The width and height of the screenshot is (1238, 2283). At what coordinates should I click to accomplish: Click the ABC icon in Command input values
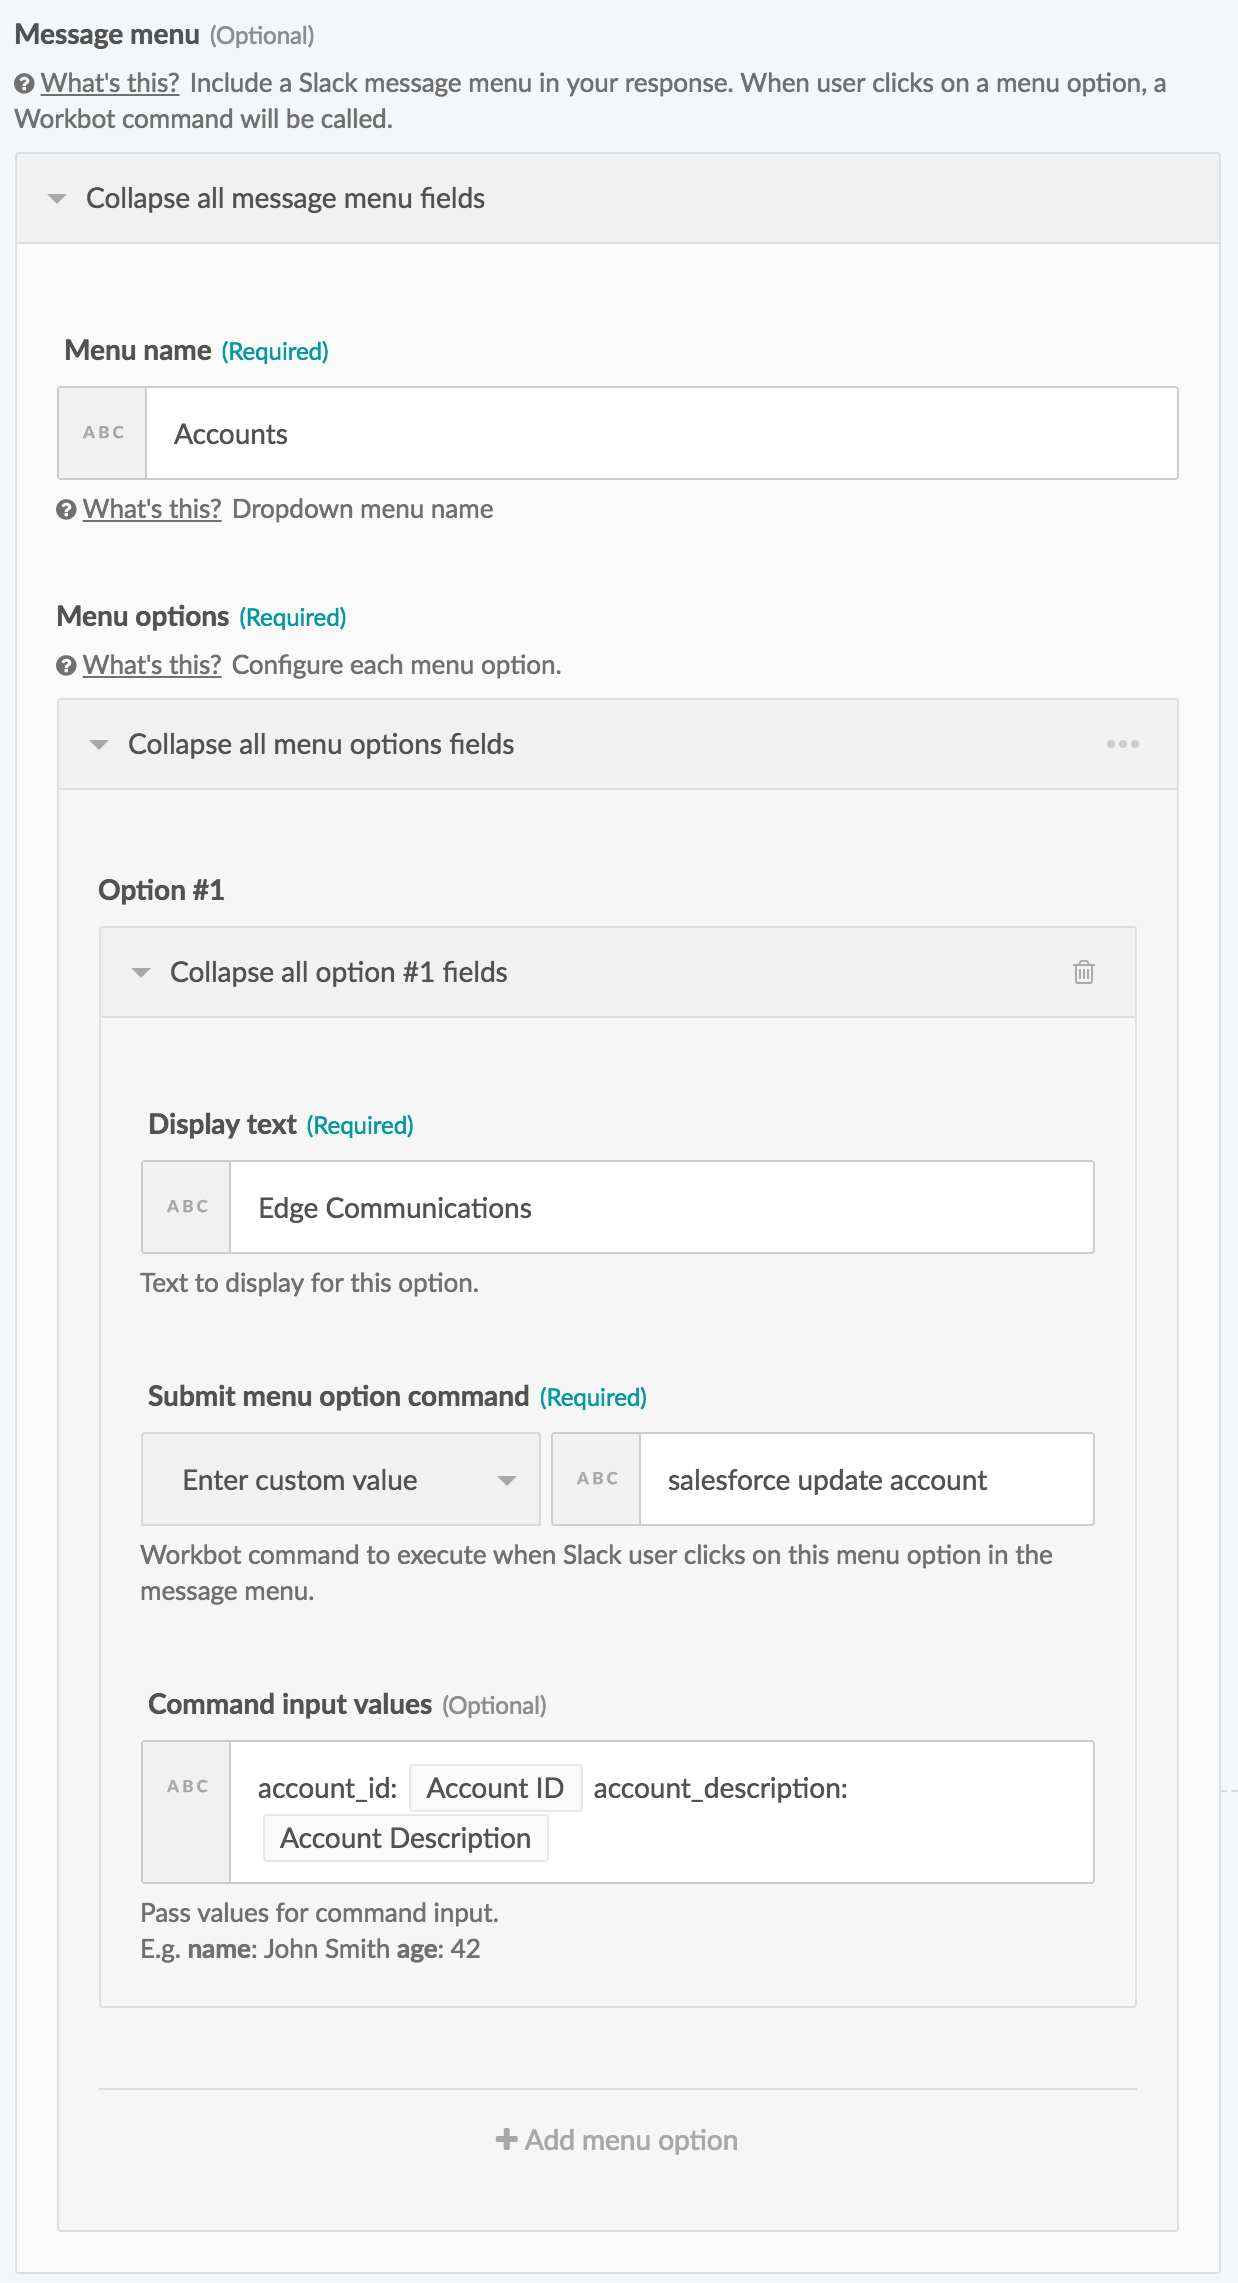coord(185,1786)
